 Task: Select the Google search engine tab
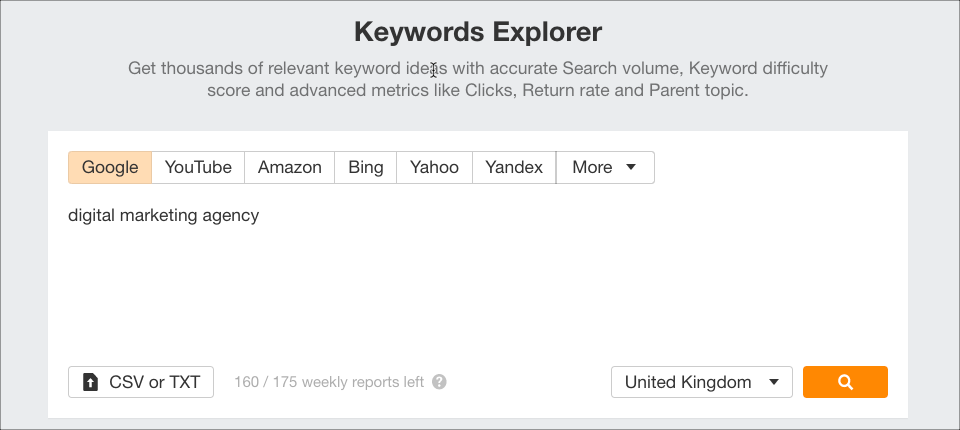tap(110, 167)
